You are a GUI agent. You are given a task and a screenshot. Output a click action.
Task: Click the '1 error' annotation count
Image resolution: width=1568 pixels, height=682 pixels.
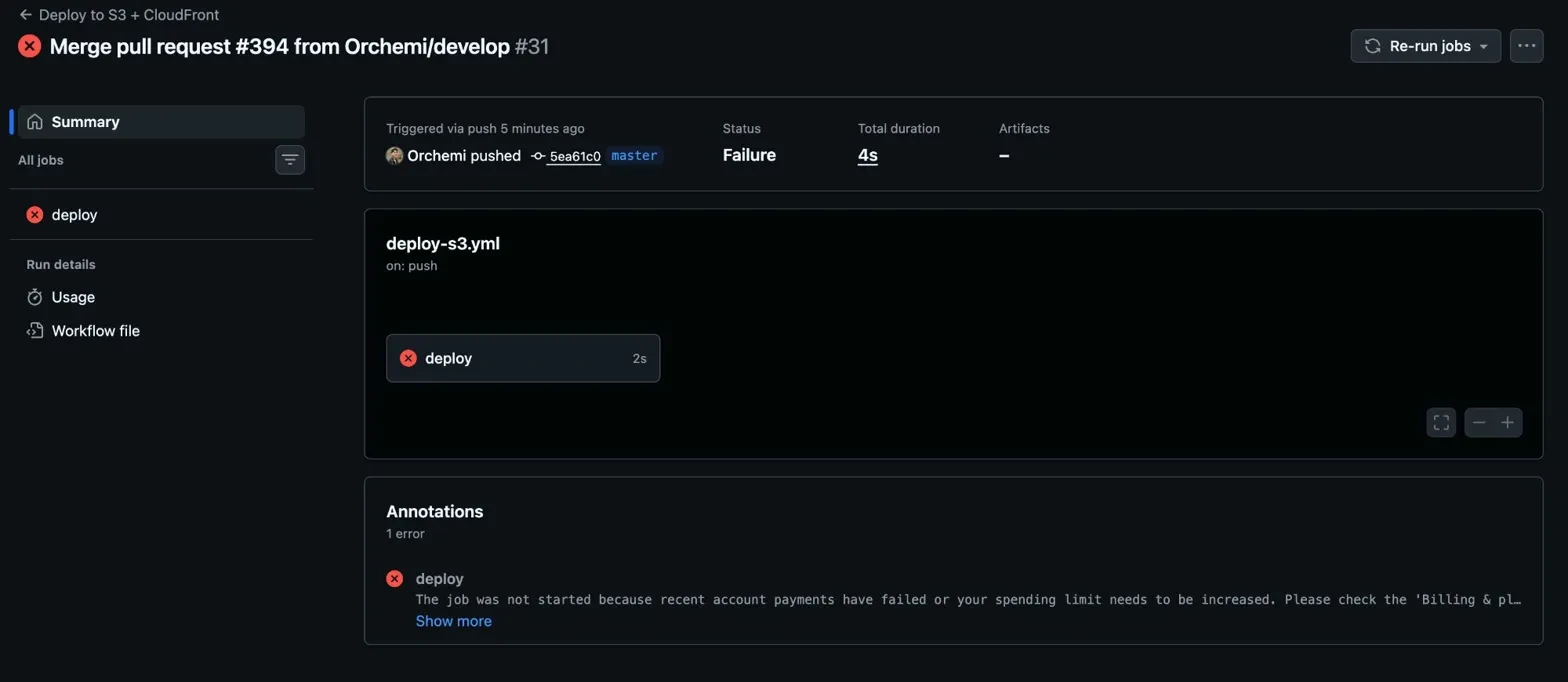pyautogui.click(x=405, y=534)
